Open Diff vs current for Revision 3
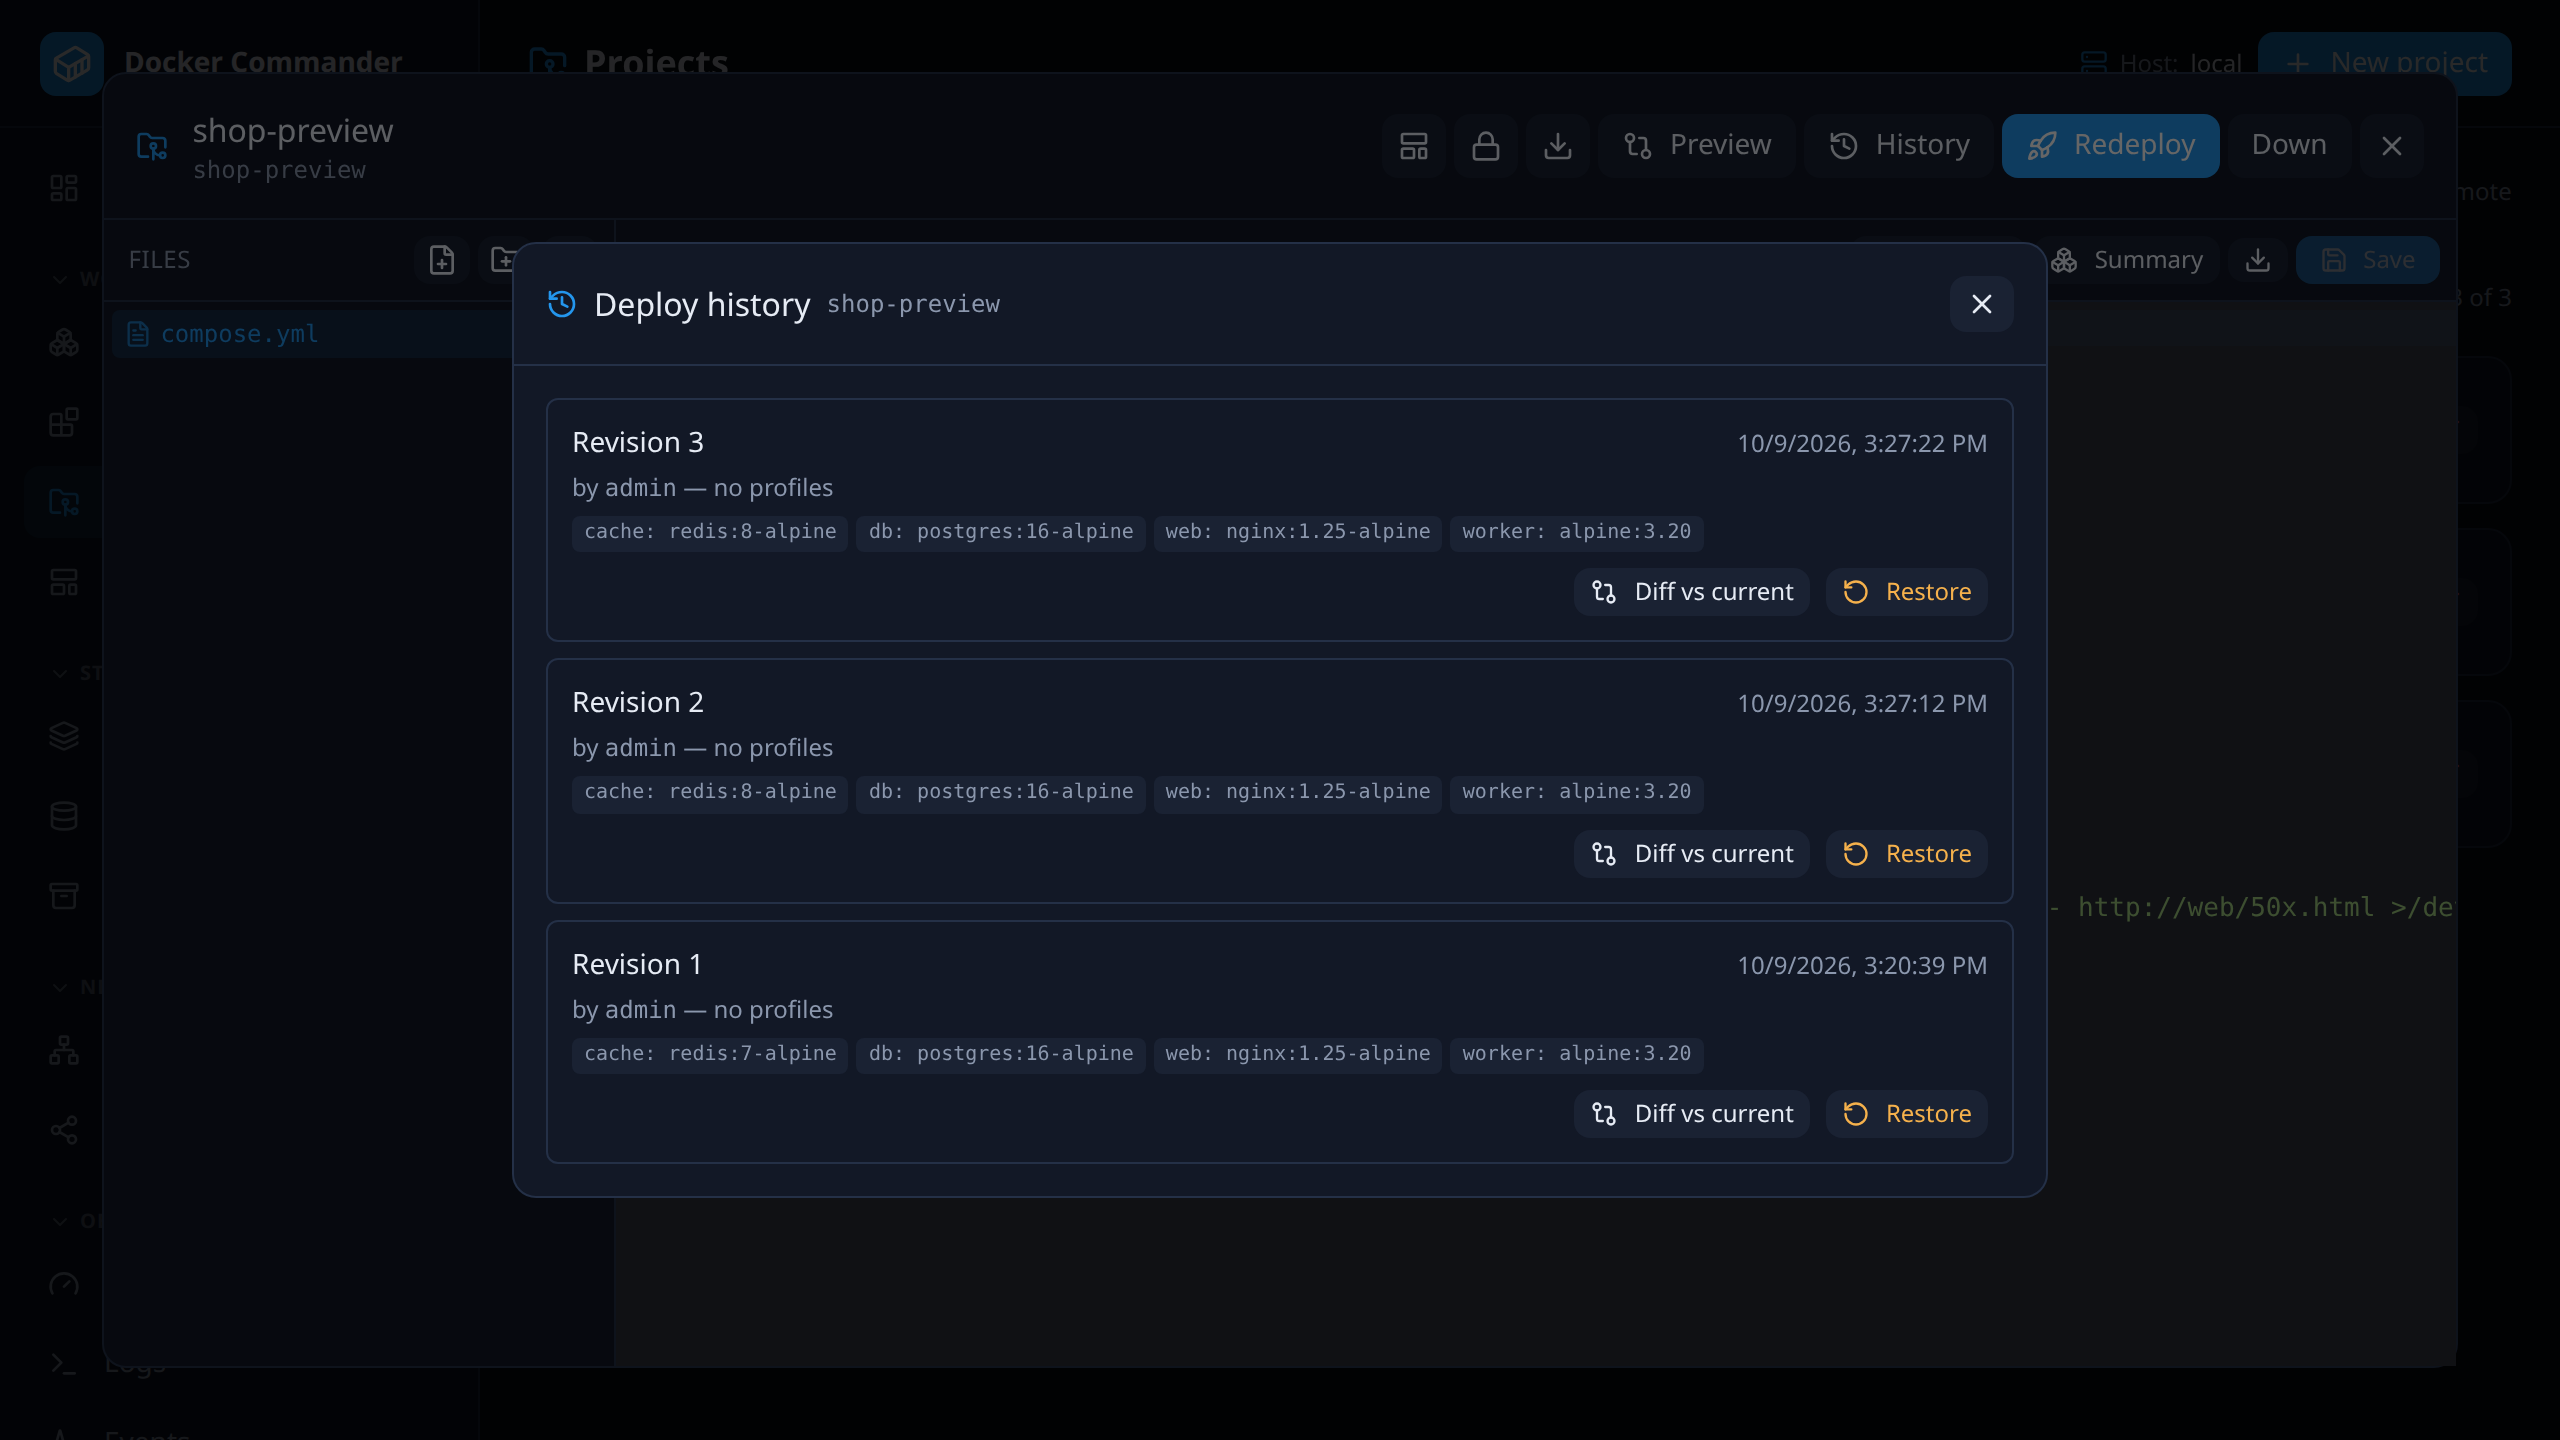This screenshot has width=2560, height=1440. click(1691, 592)
